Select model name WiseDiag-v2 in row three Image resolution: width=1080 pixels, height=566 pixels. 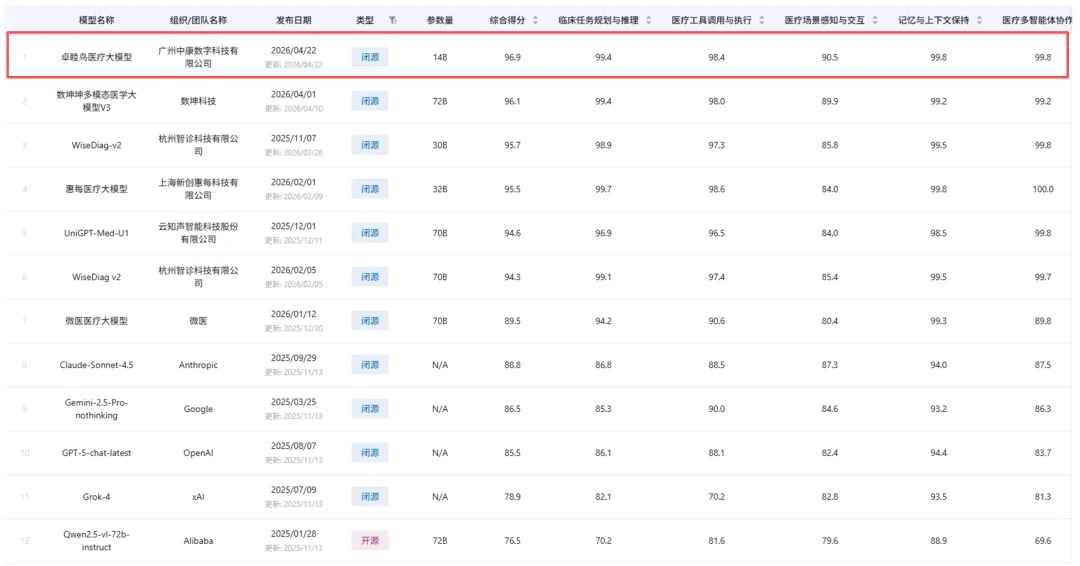(x=96, y=145)
